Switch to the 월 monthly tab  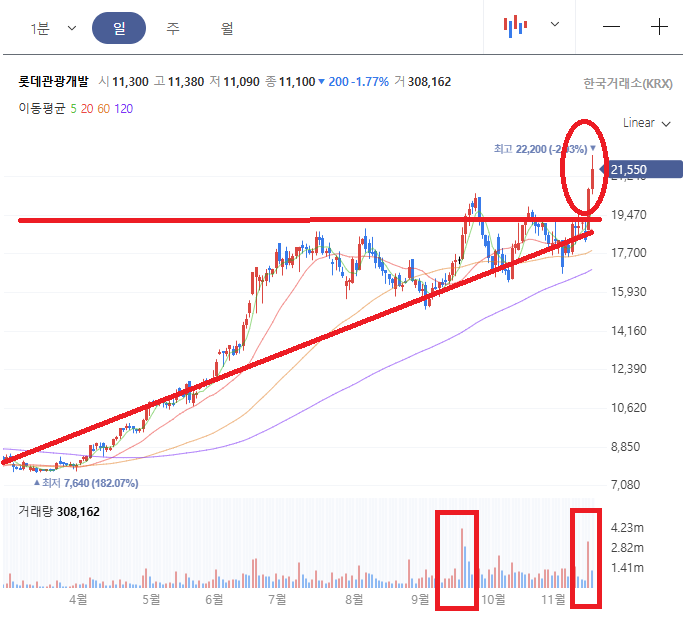coord(227,28)
